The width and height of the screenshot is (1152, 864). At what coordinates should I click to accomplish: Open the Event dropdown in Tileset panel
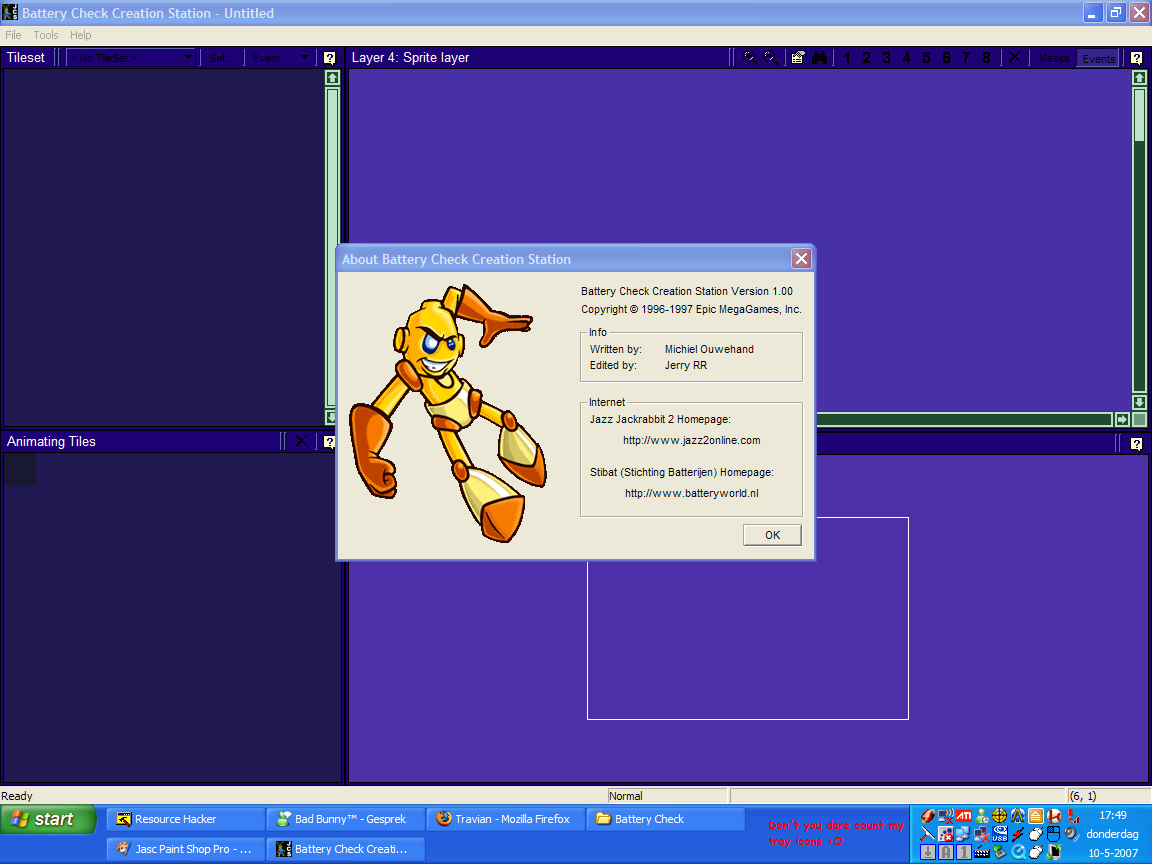(x=281, y=58)
